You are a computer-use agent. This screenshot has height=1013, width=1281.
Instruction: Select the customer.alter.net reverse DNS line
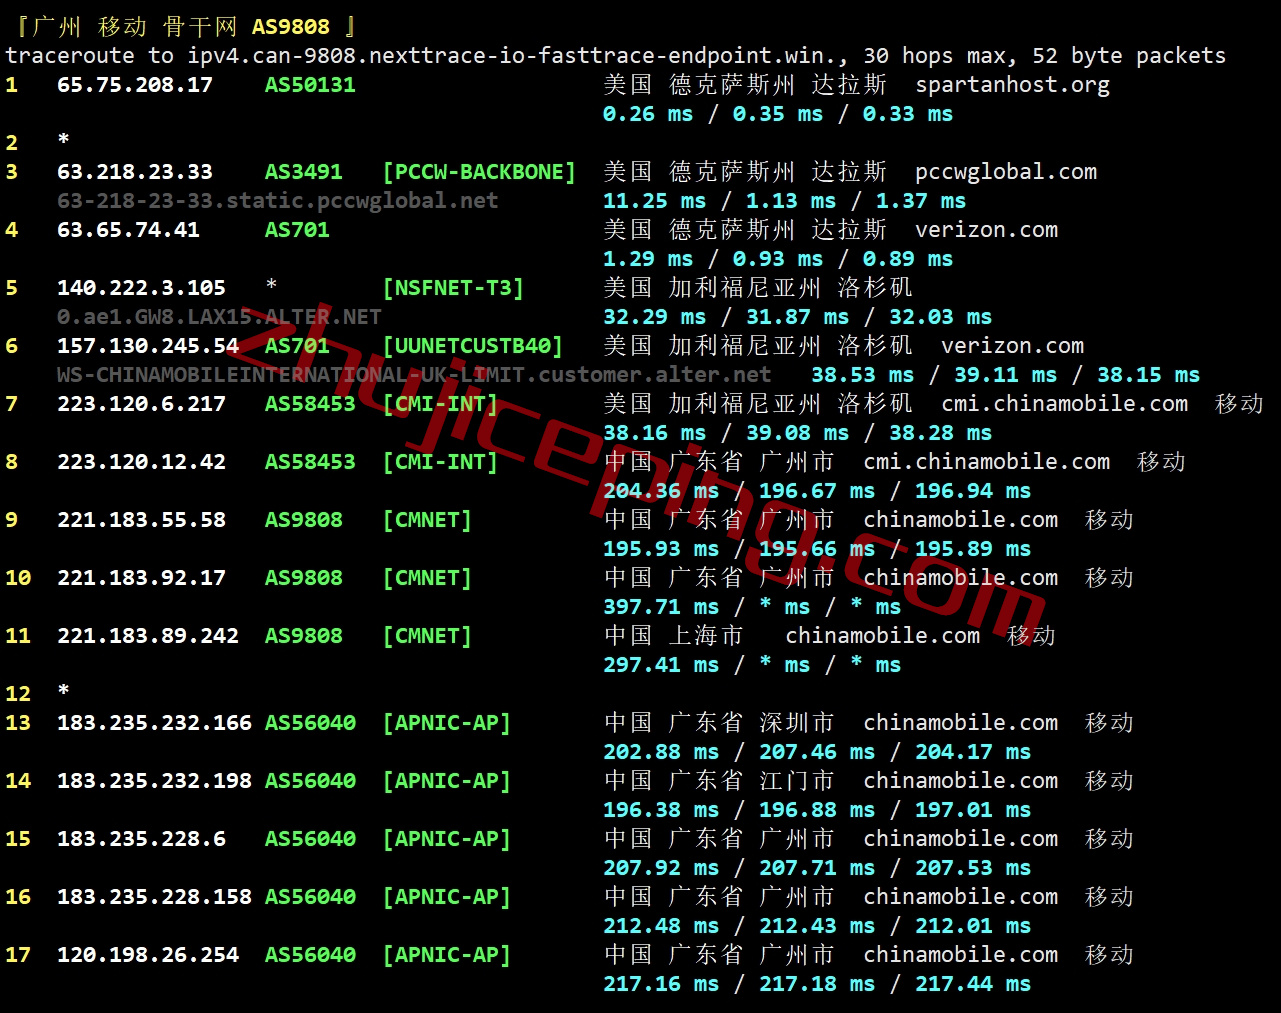(414, 375)
